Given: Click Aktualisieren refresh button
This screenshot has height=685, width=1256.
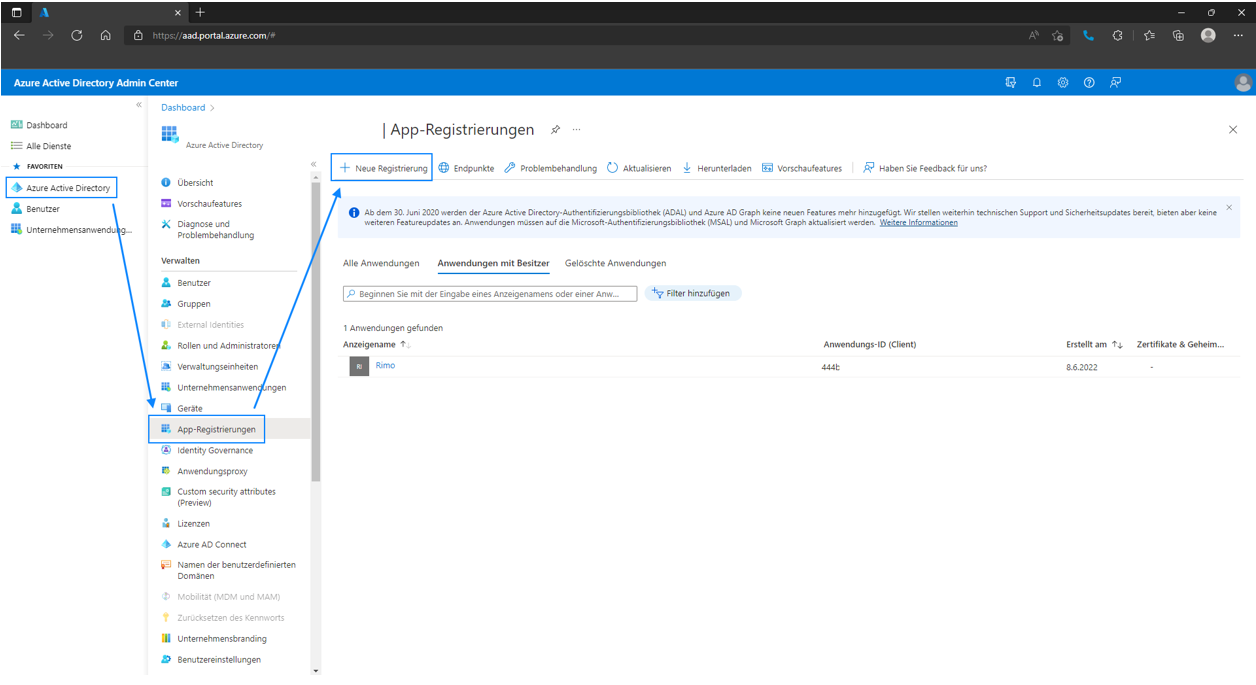Looking at the screenshot, I should 639,169.
